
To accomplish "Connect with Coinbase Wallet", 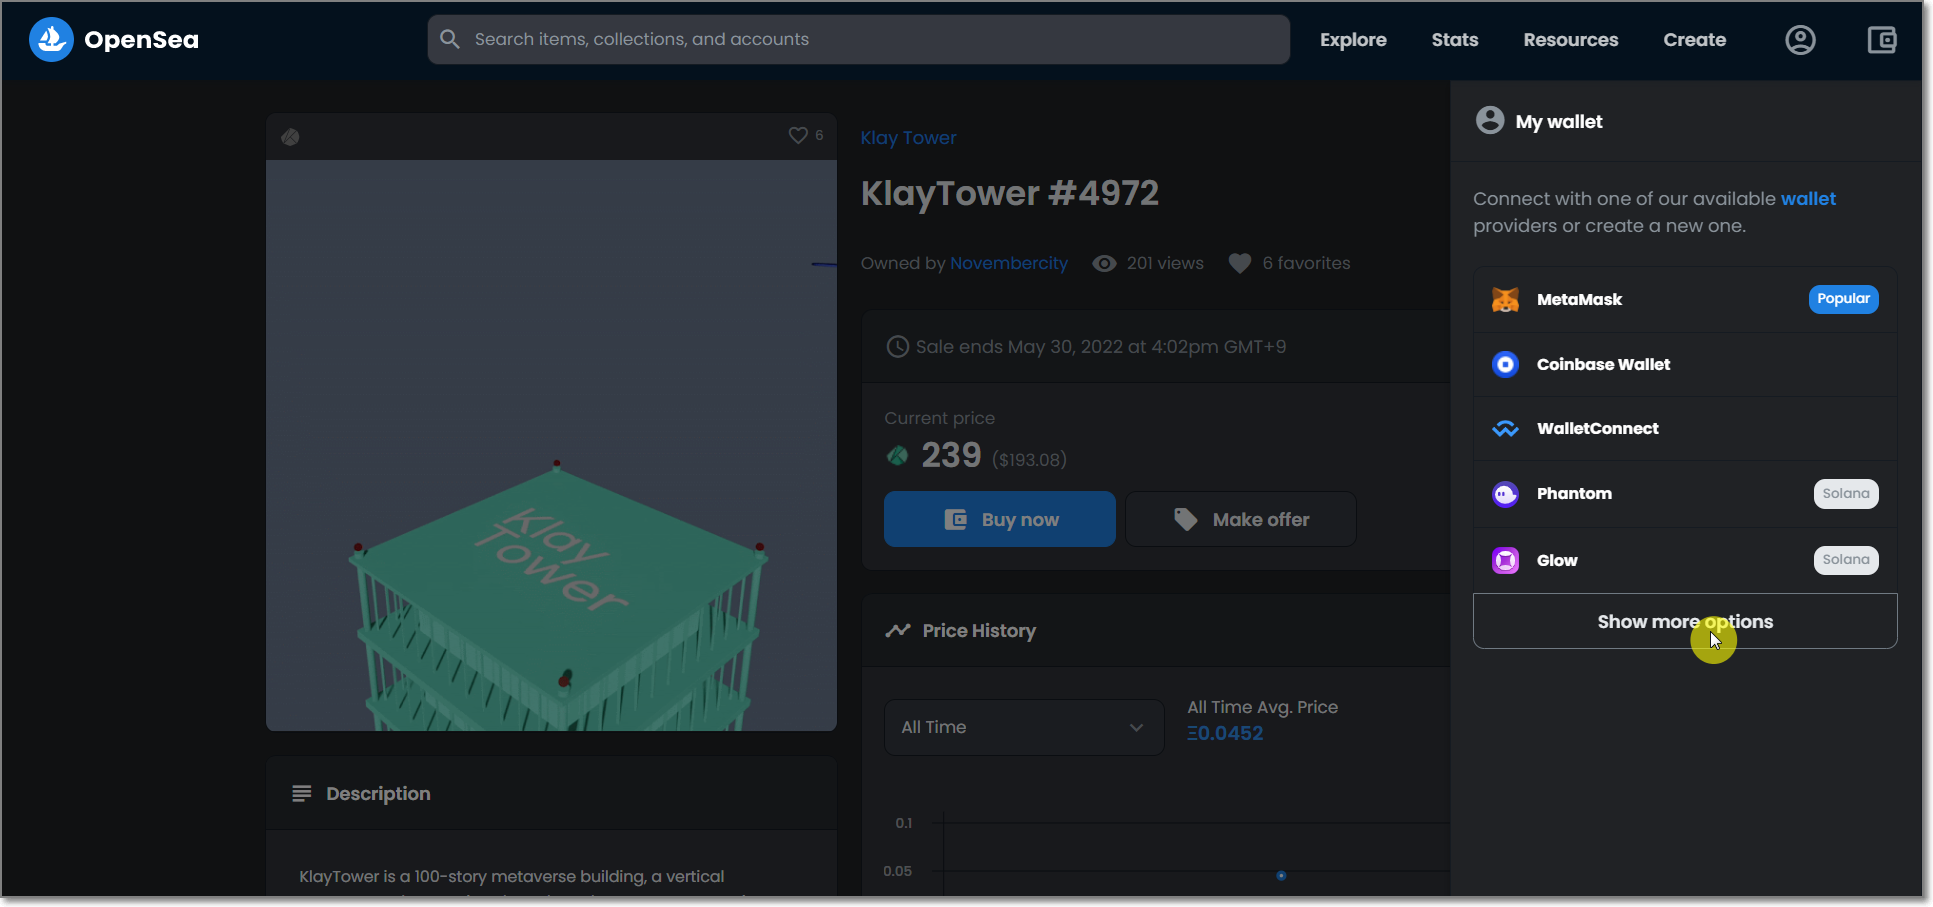I will point(1685,364).
